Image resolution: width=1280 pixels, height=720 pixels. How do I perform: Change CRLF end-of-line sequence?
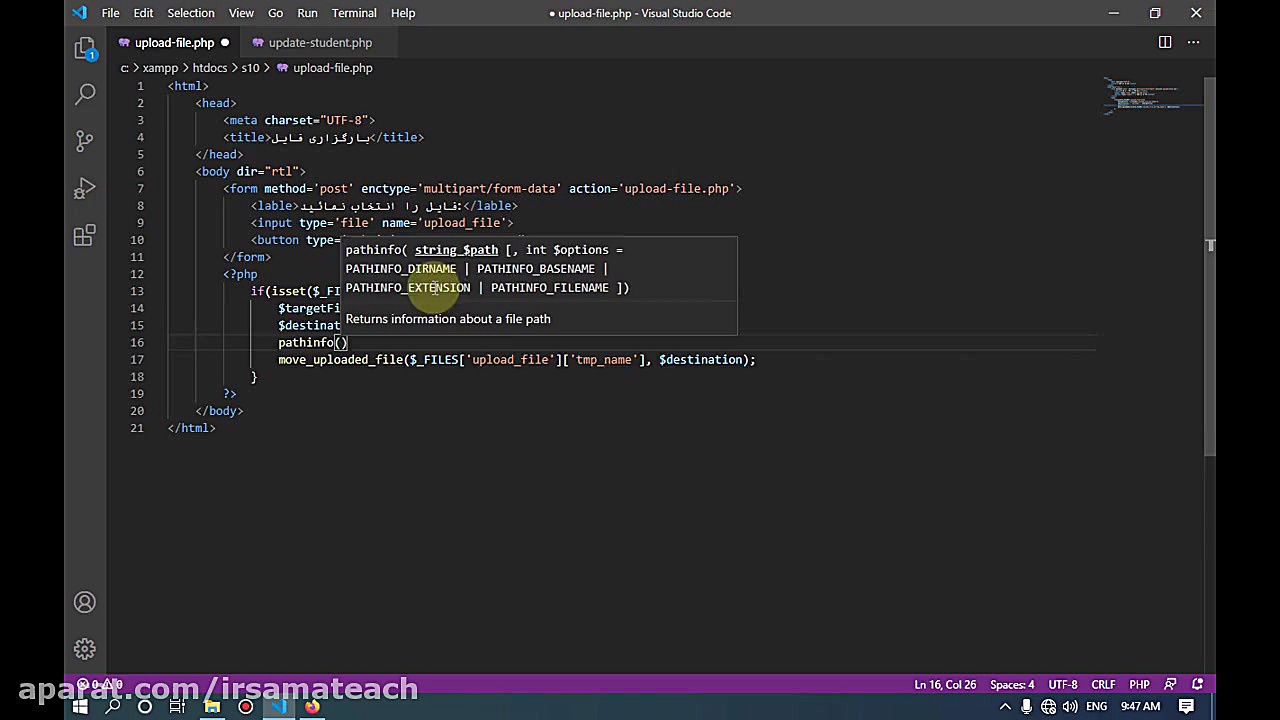coord(1103,685)
